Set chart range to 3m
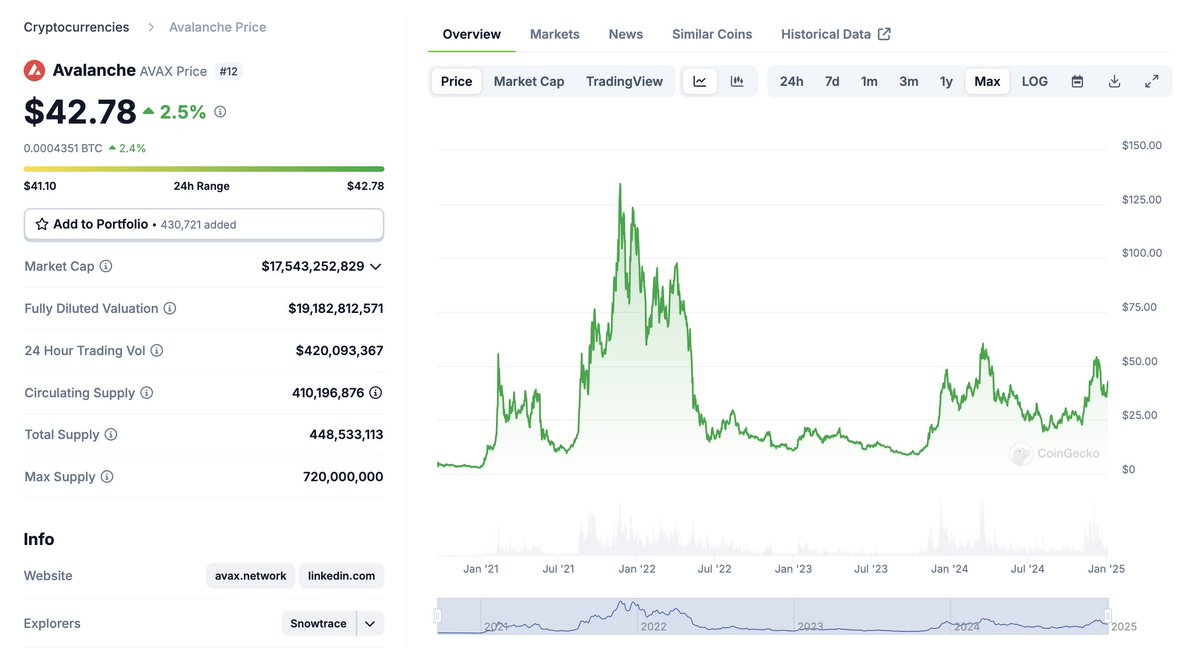The height and width of the screenshot is (649, 1200). [908, 81]
